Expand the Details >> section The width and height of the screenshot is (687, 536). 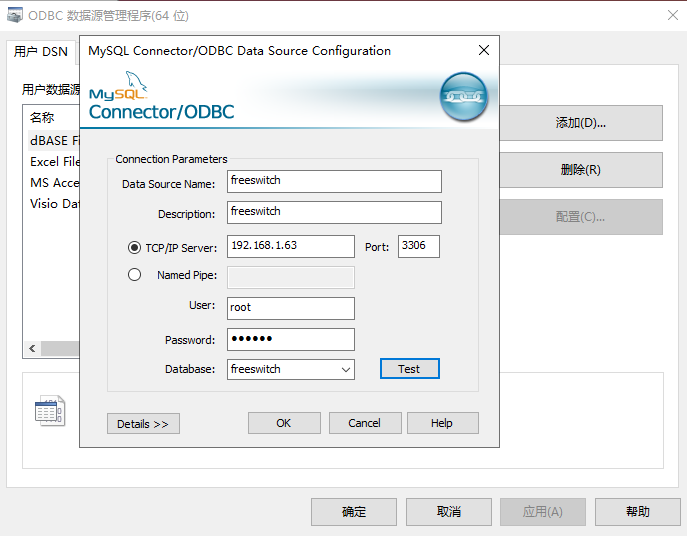point(143,424)
